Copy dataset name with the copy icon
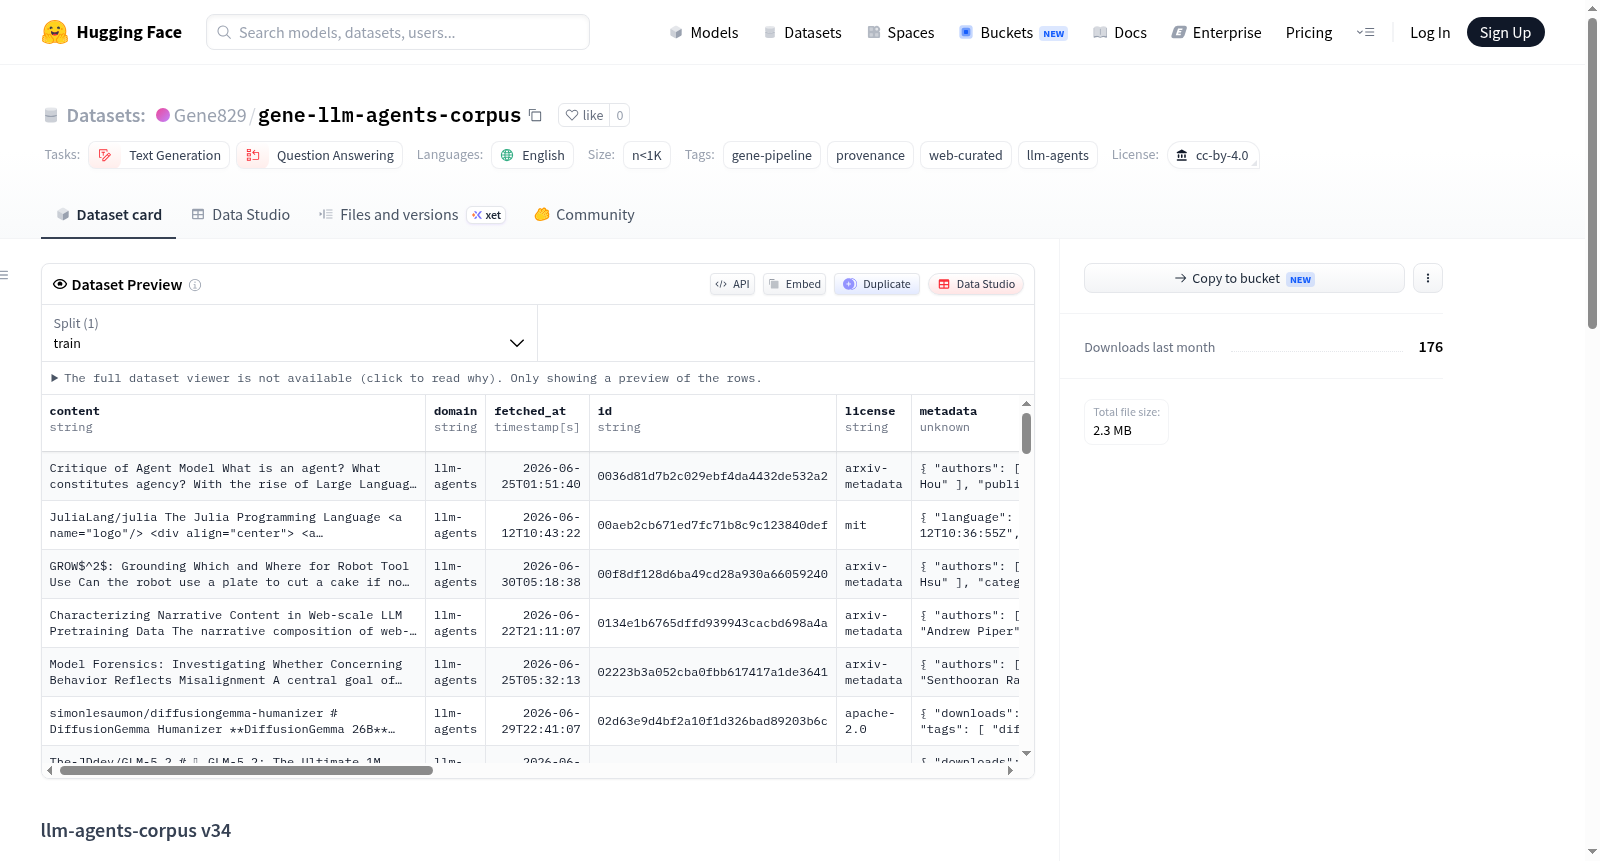This screenshot has height=861, width=1600. coord(535,115)
